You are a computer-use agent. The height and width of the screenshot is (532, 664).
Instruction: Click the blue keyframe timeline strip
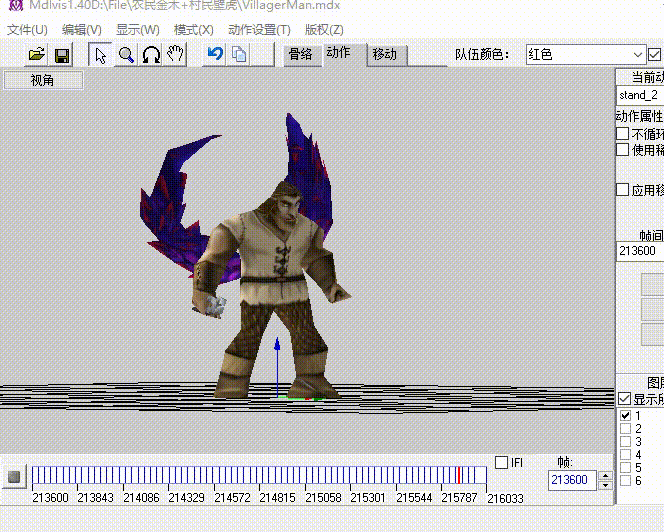click(x=259, y=475)
